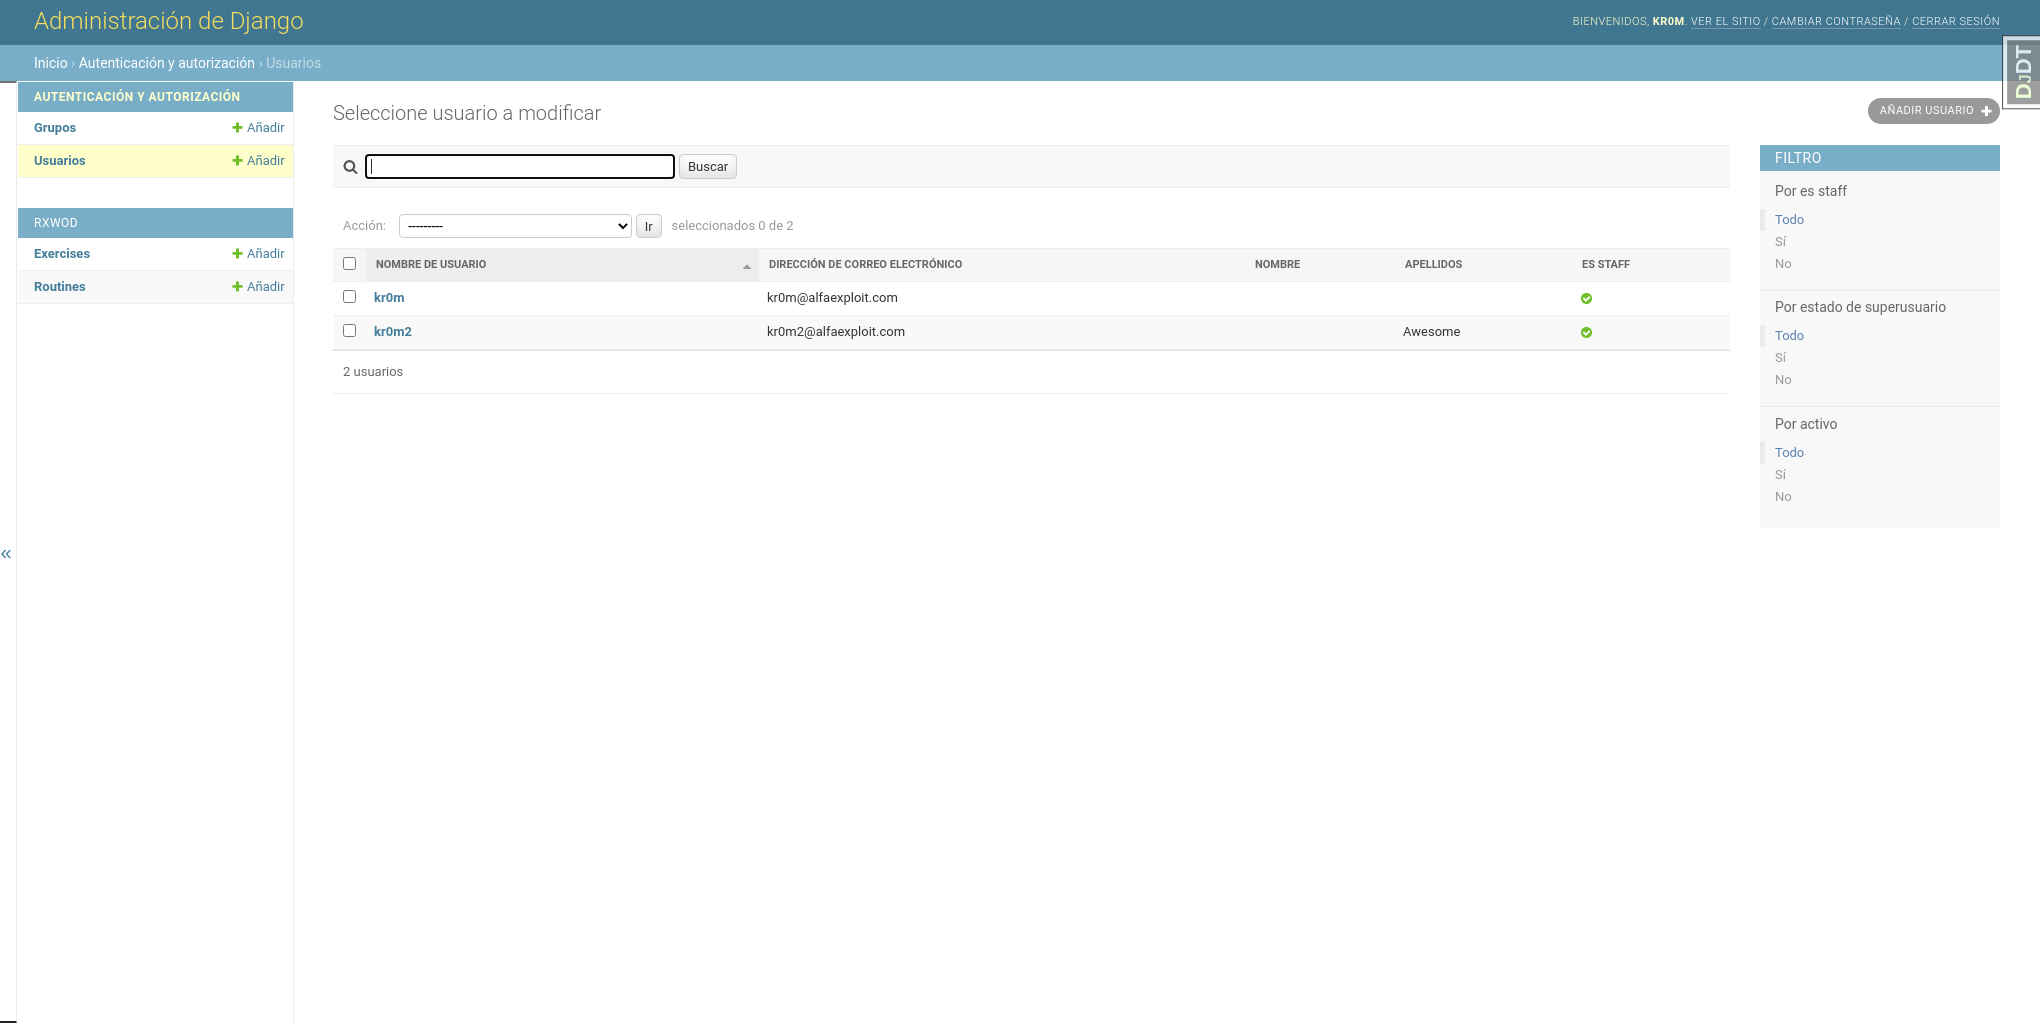Click the search magnifier icon

(x=350, y=167)
